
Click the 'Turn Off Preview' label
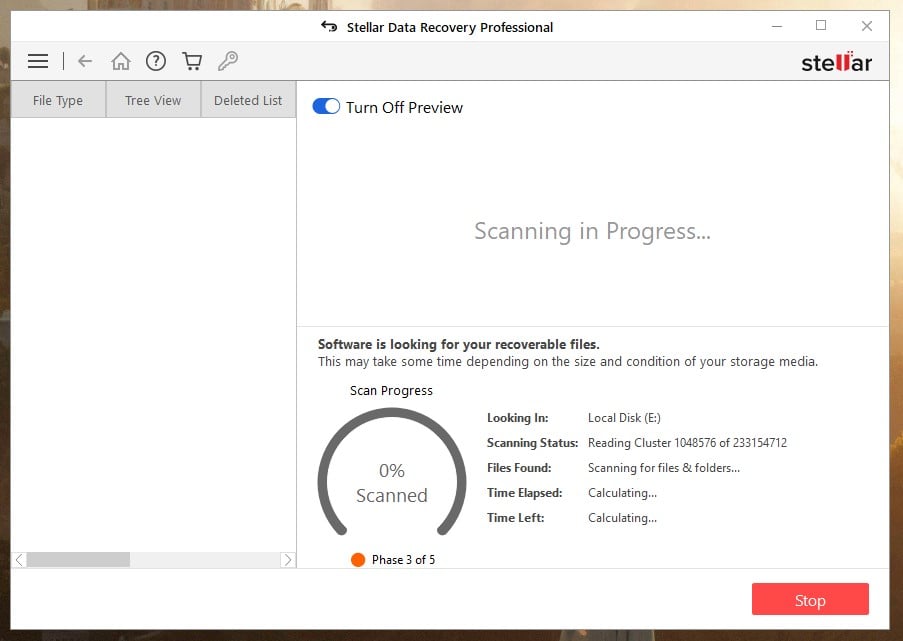pyautogui.click(x=404, y=107)
